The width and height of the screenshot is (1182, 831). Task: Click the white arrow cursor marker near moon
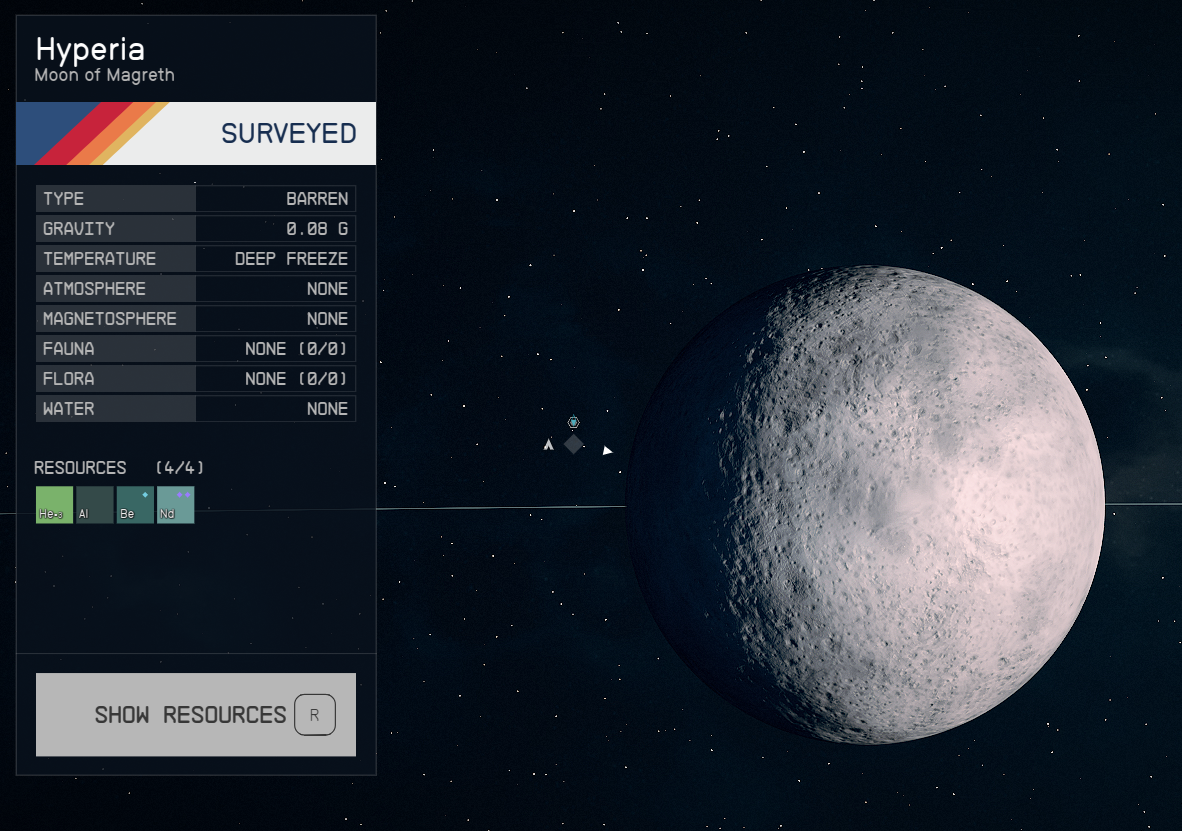(608, 450)
